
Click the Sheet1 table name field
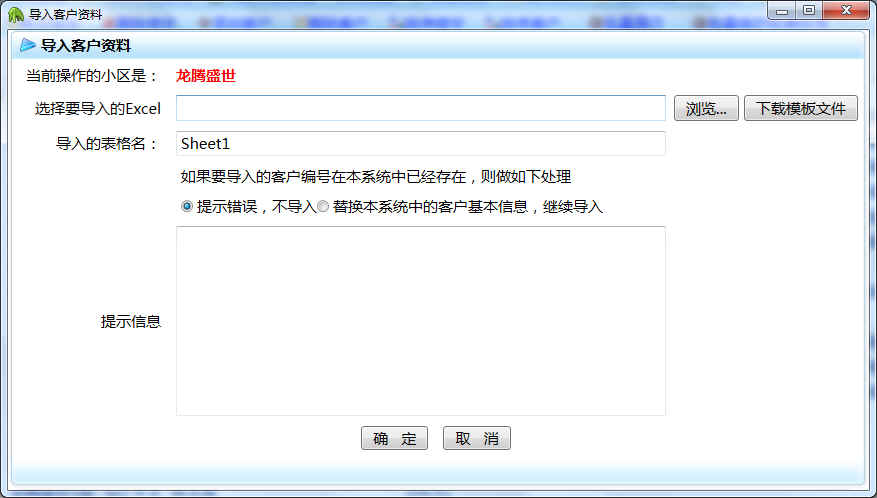[x=421, y=144]
